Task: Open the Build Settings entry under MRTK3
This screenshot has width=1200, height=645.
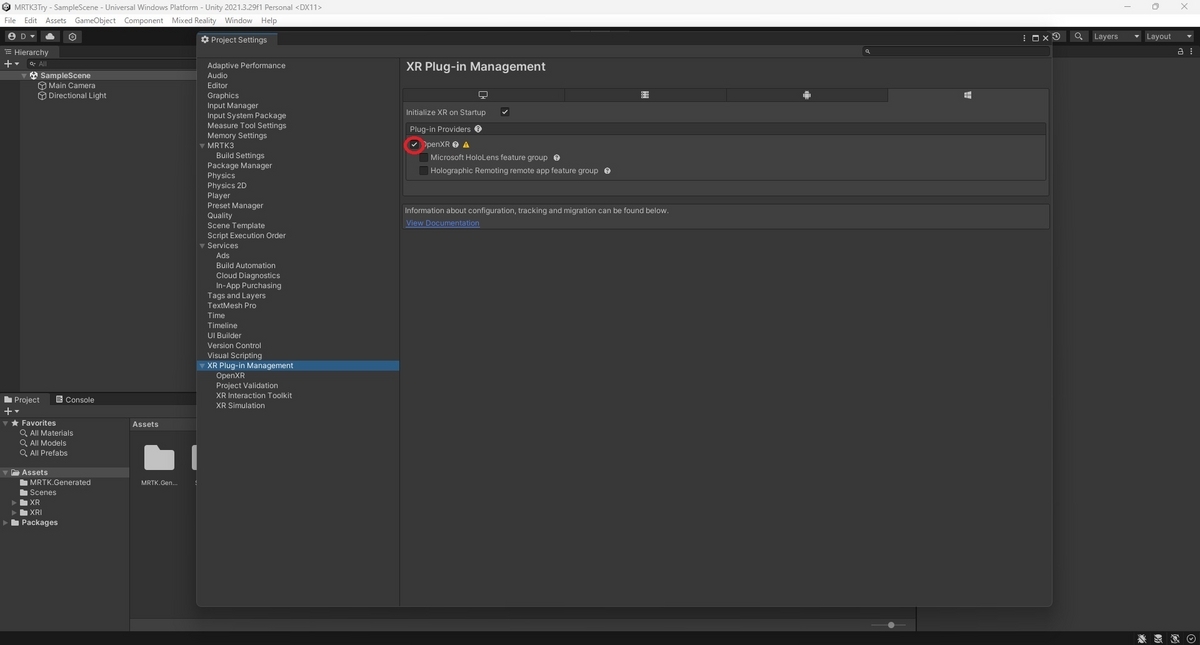Action: click(240, 156)
